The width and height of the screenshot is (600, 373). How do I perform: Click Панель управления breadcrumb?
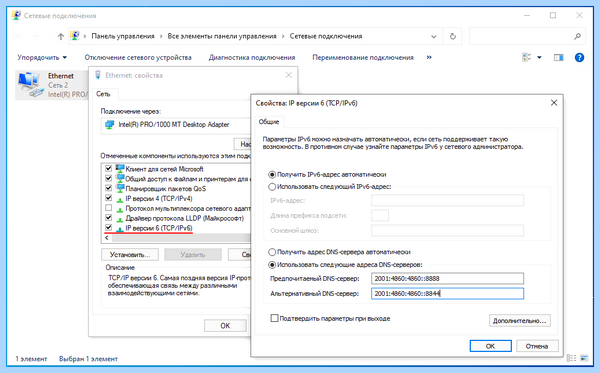pyautogui.click(x=123, y=36)
